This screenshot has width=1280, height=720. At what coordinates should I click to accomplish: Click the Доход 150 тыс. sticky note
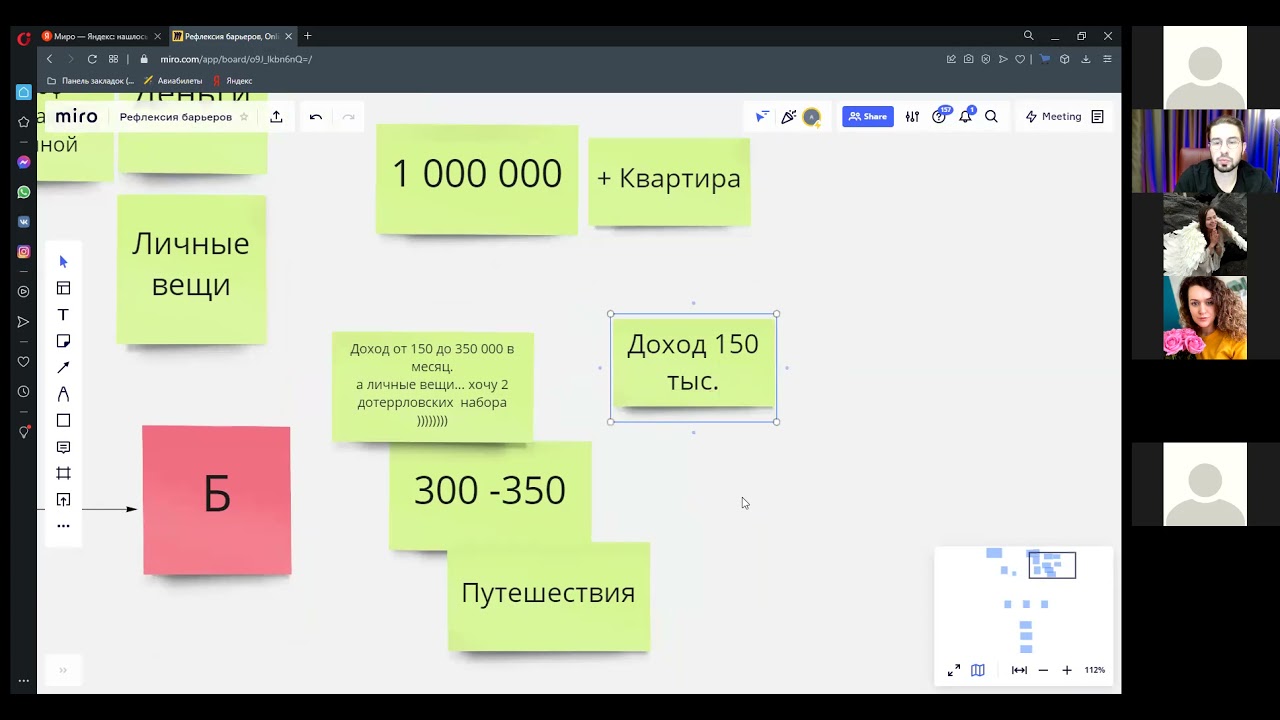[x=693, y=363]
